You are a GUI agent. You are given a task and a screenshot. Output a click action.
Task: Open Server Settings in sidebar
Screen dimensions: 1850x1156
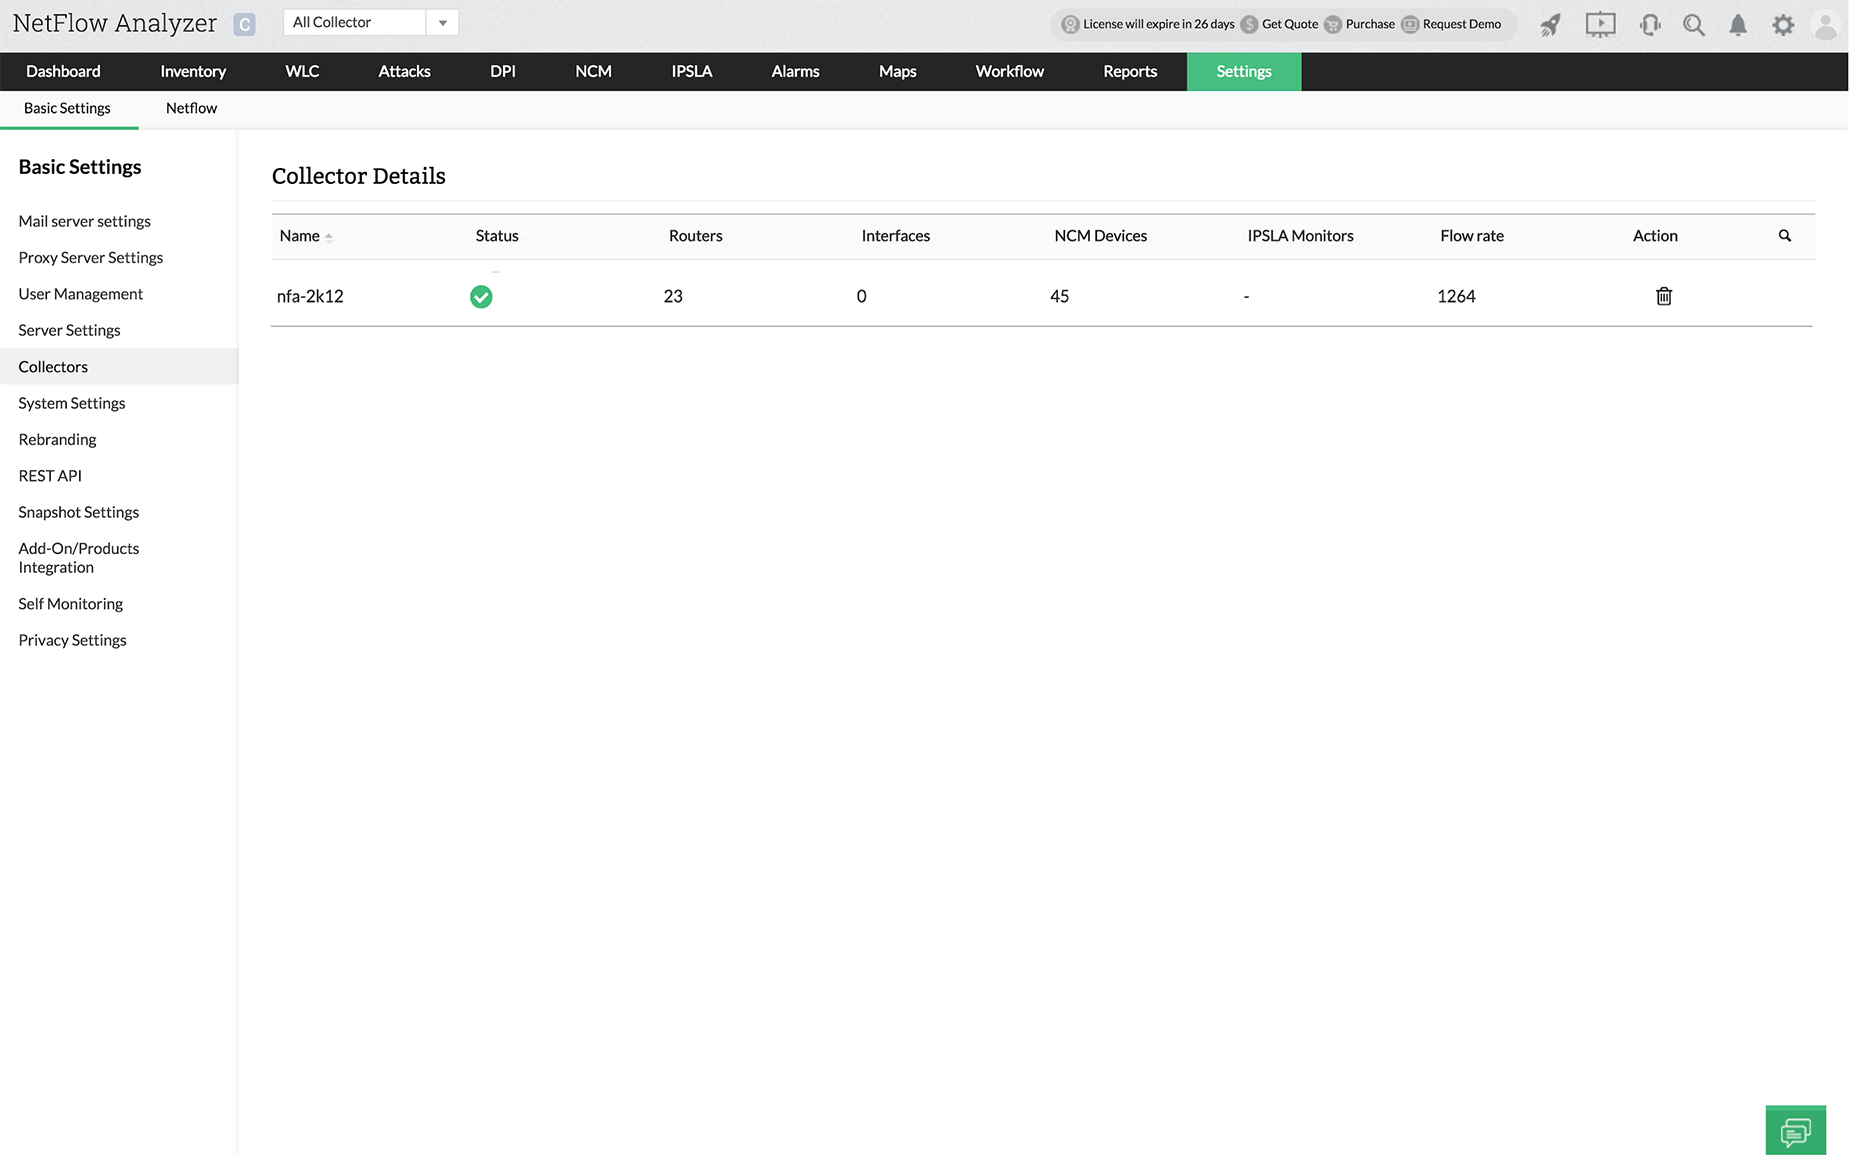[69, 330]
